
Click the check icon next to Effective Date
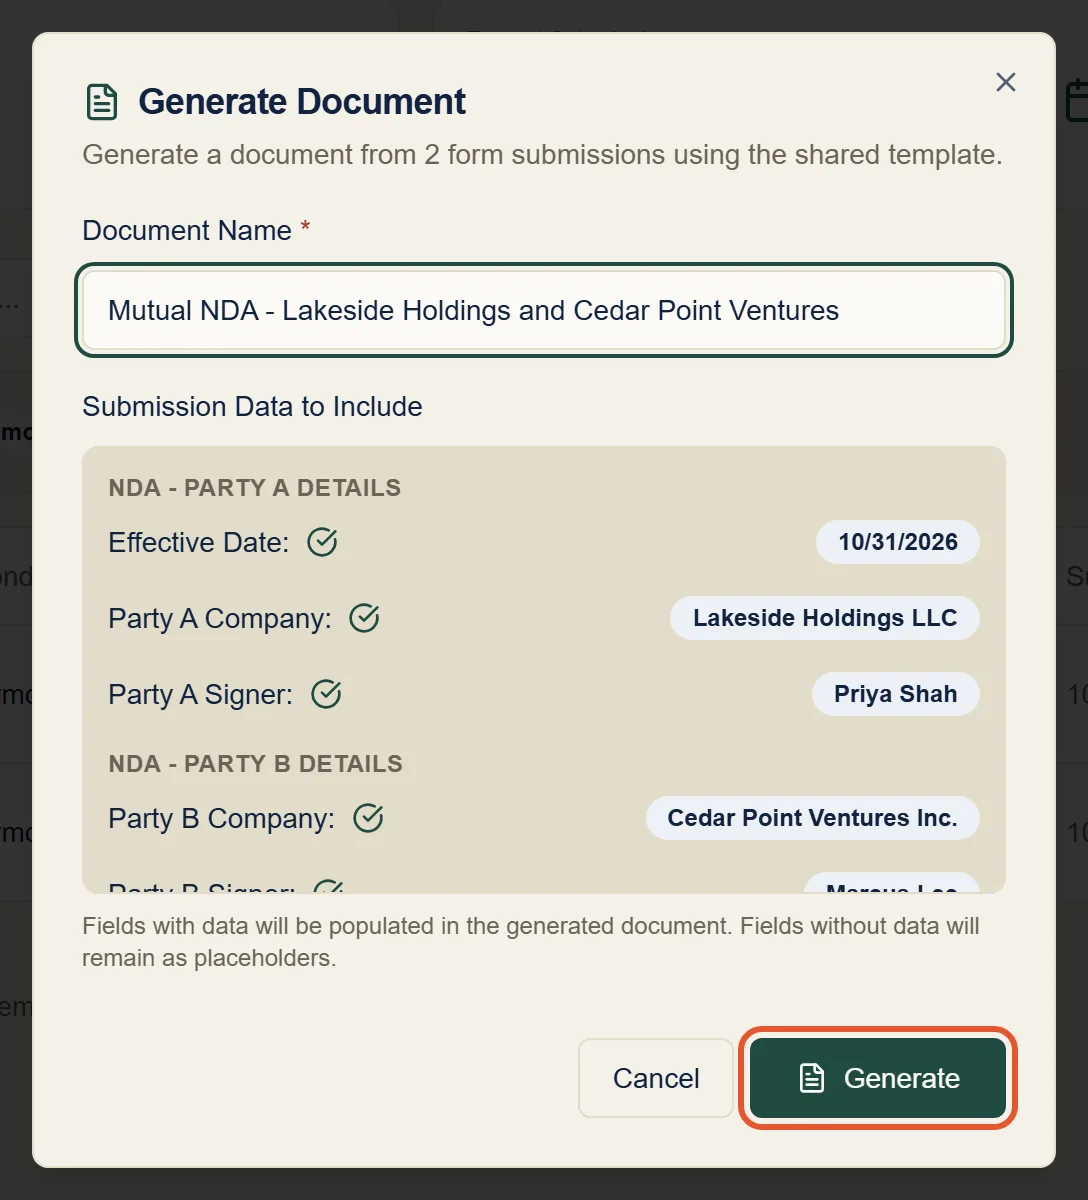click(322, 542)
